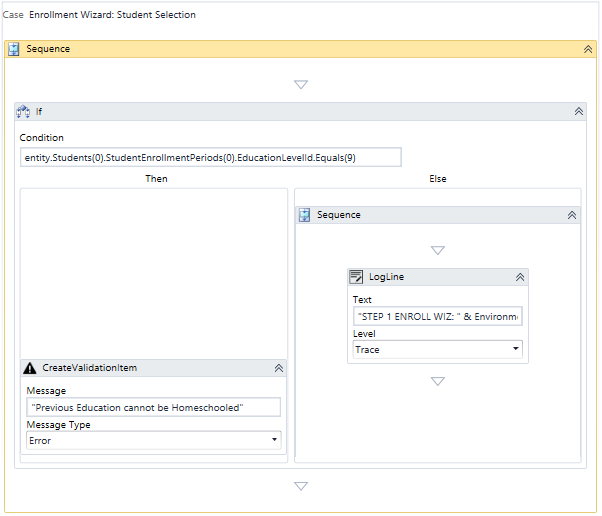Click the drop arrow below the If activity

pos(301,486)
